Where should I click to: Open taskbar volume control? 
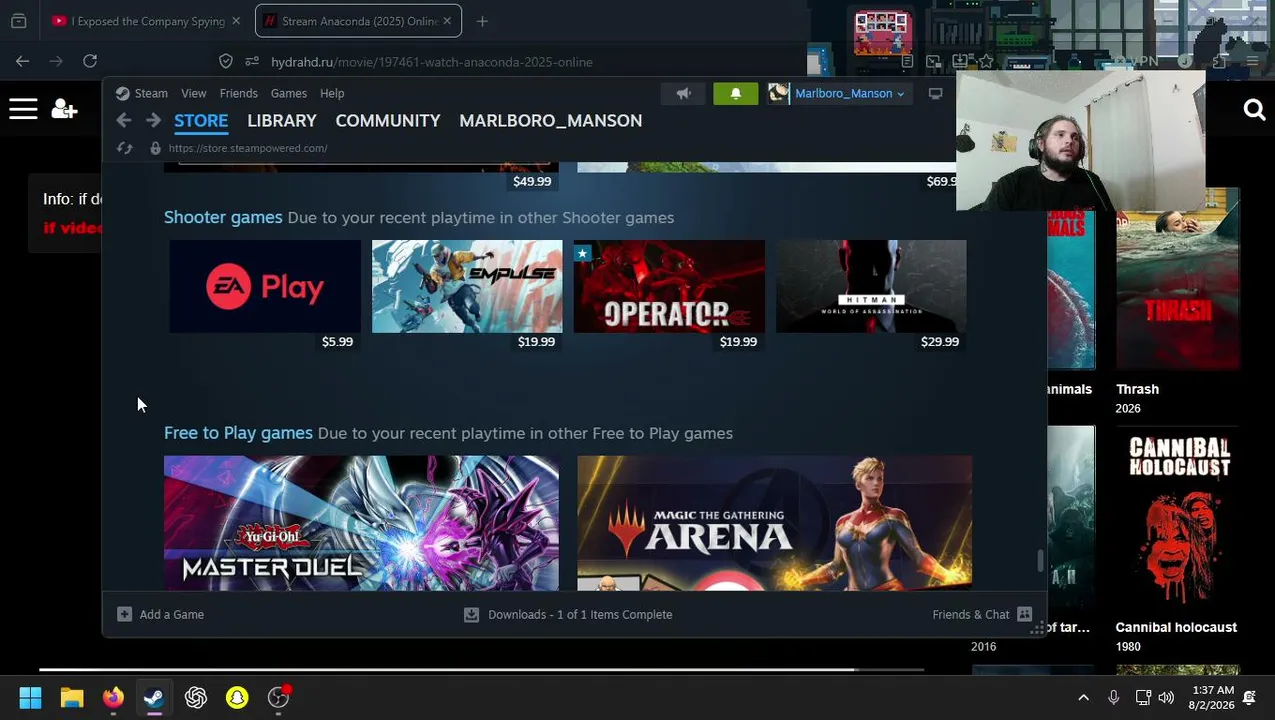(x=1166, y=698)
